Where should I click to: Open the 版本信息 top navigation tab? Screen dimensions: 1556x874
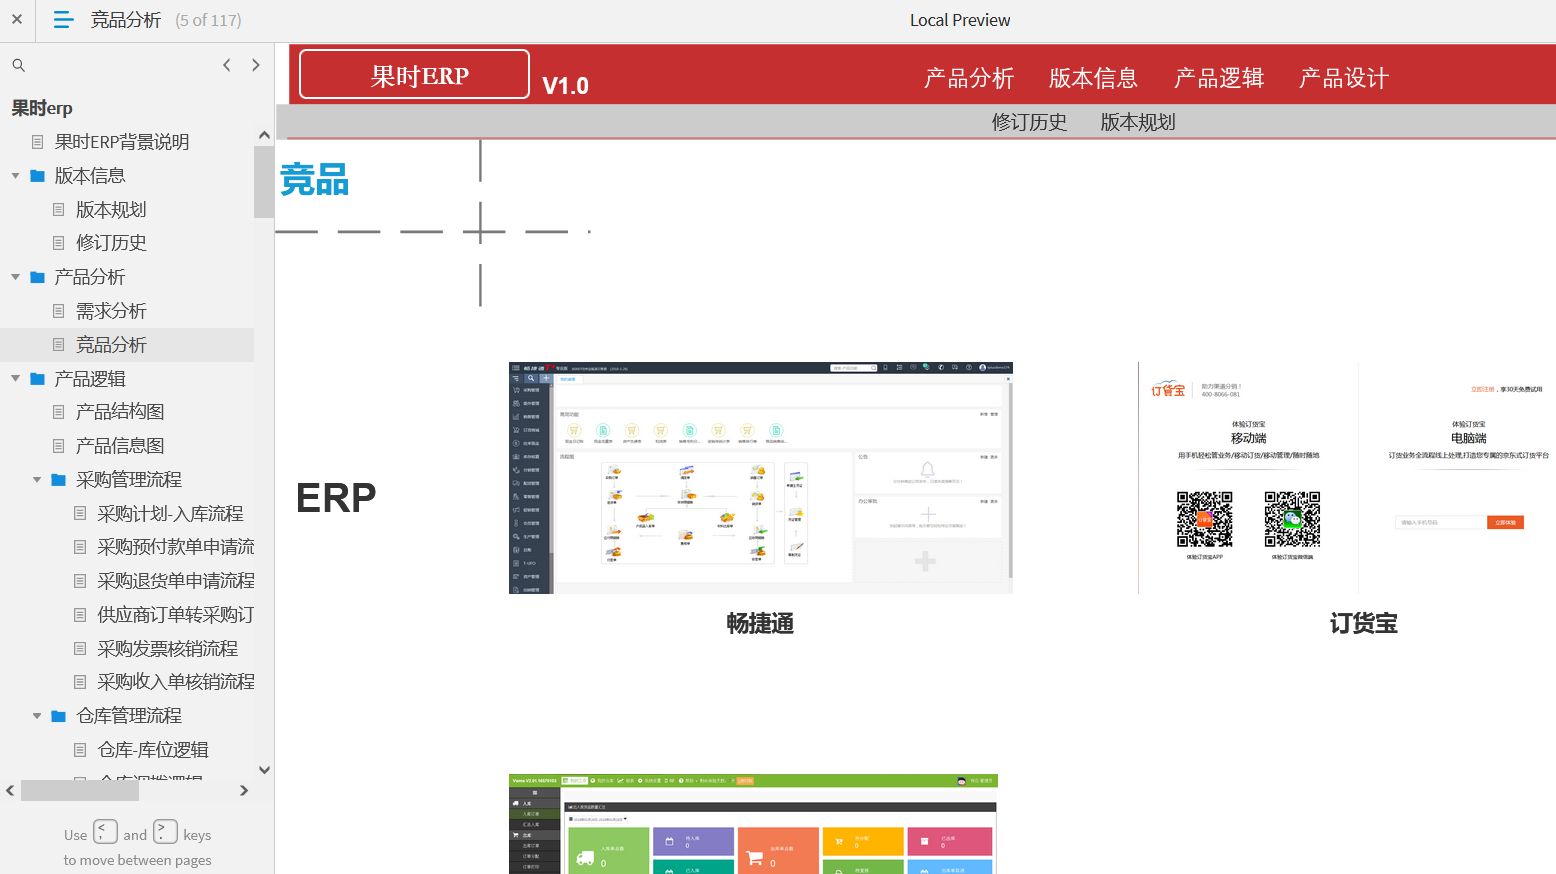(x=1093, y=78)
